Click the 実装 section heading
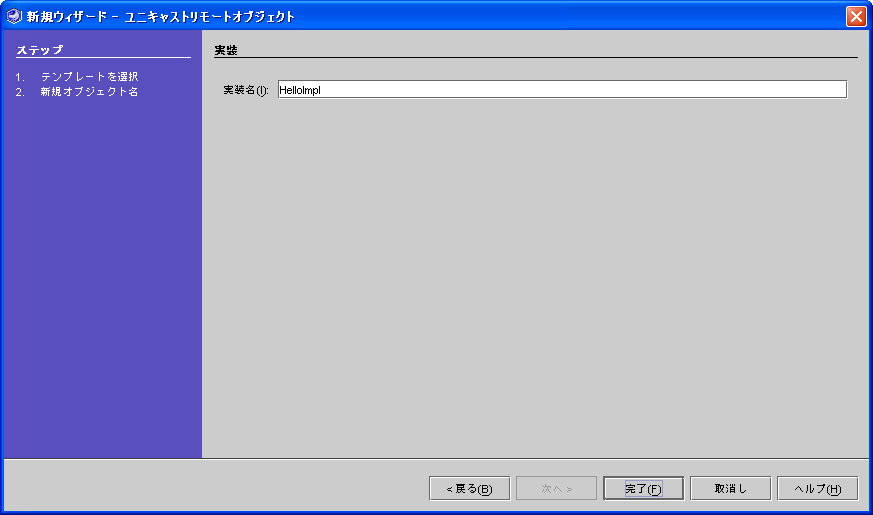 tap(226, 50)
